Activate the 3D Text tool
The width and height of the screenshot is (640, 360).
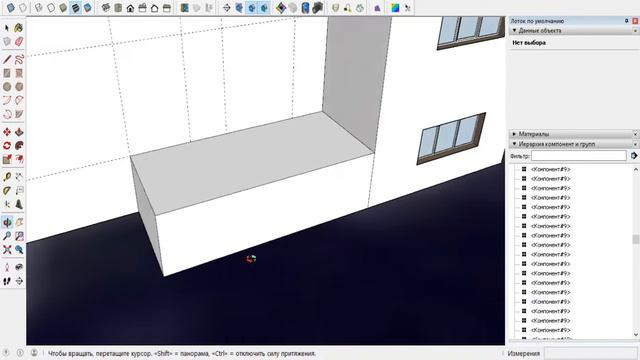(19, 204)
